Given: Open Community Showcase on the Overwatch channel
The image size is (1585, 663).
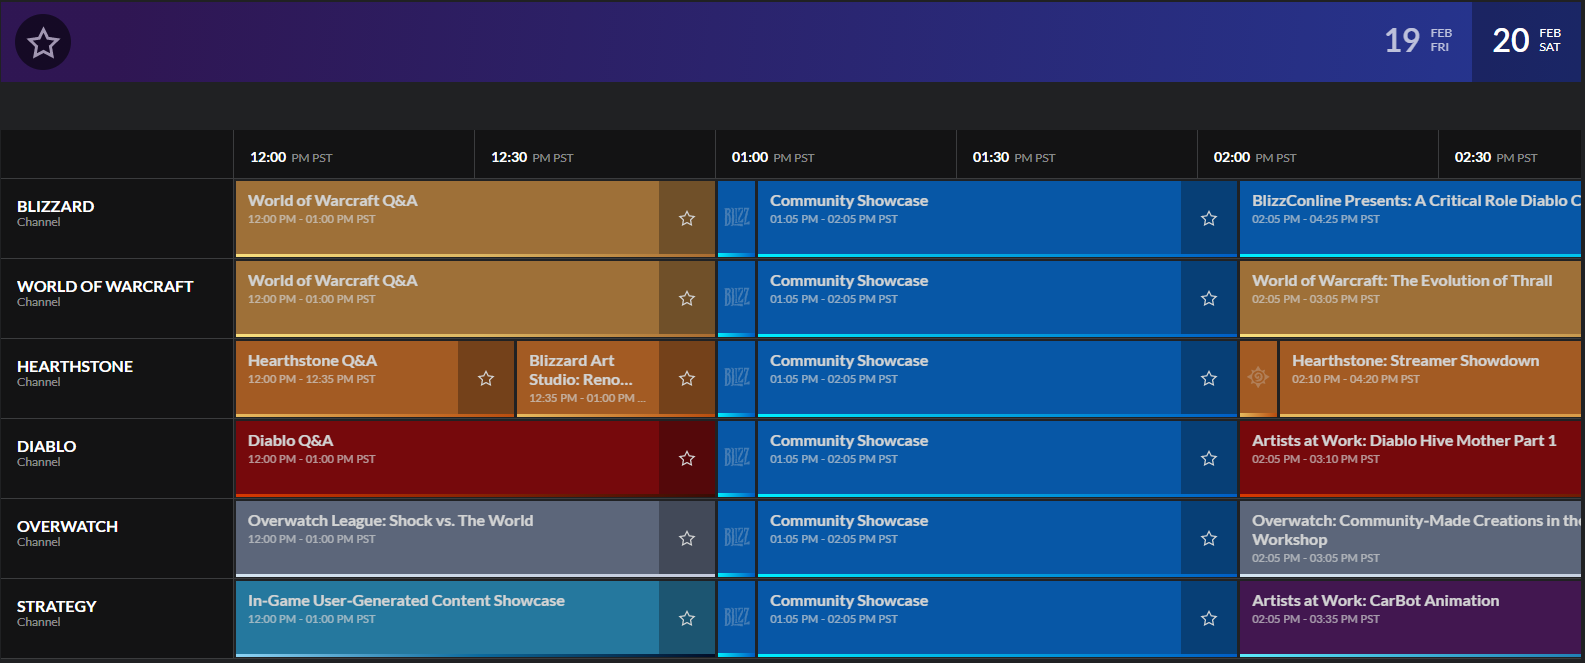Looking at the screenshot, I should (969, 538).
